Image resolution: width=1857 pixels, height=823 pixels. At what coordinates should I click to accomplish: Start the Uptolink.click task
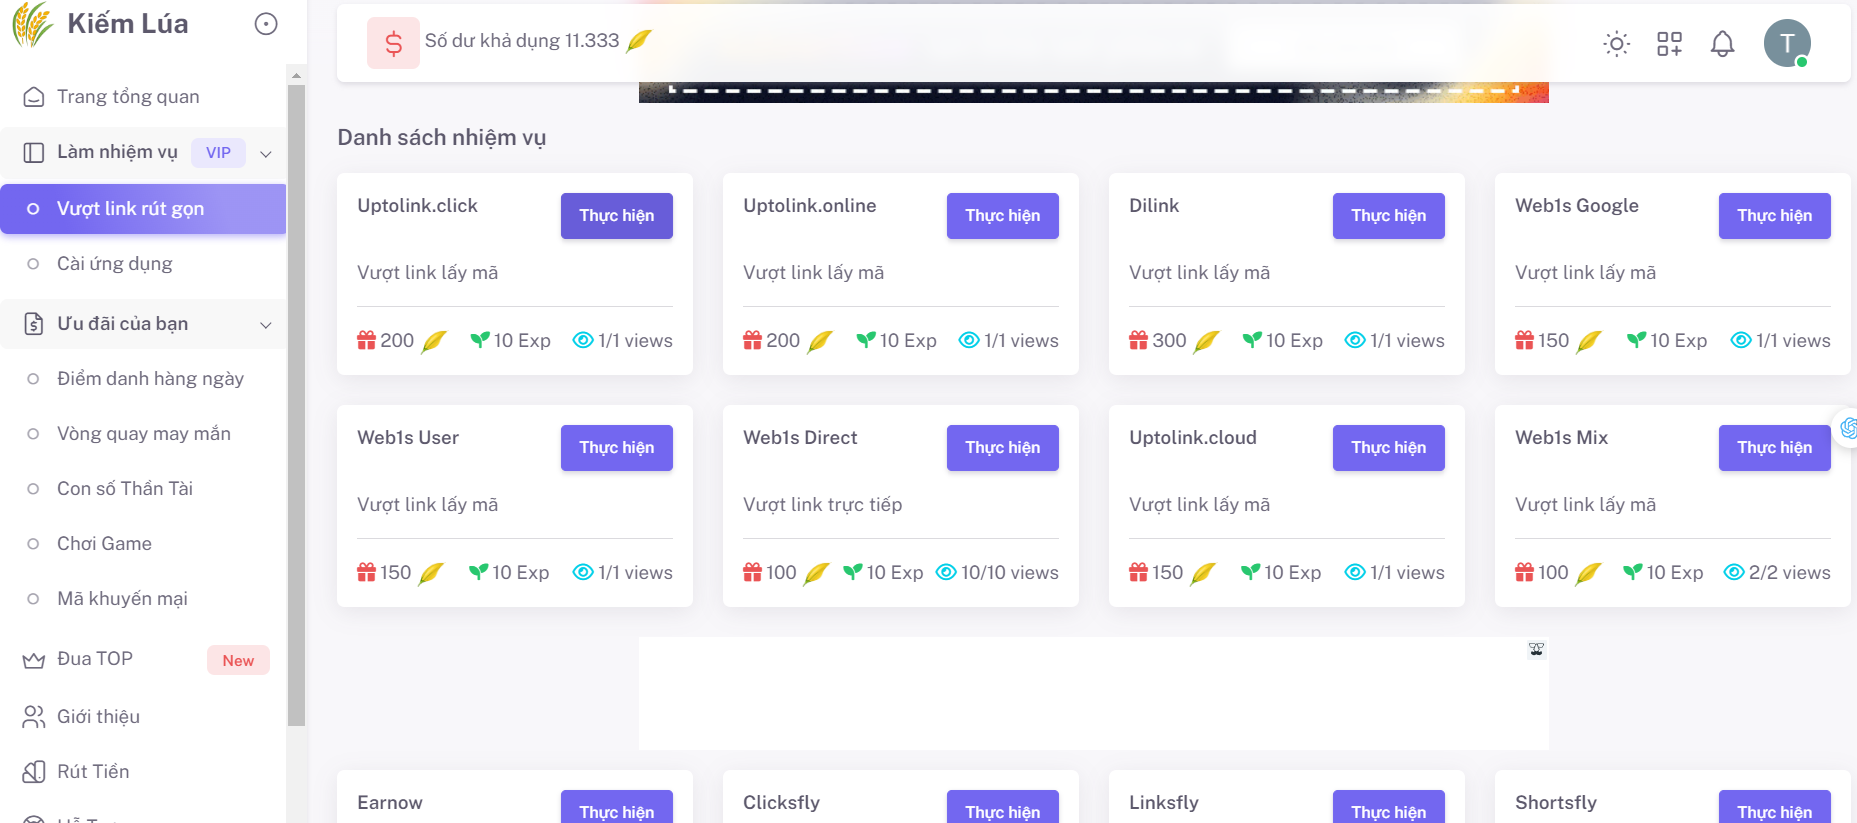(x=616, y=216)
